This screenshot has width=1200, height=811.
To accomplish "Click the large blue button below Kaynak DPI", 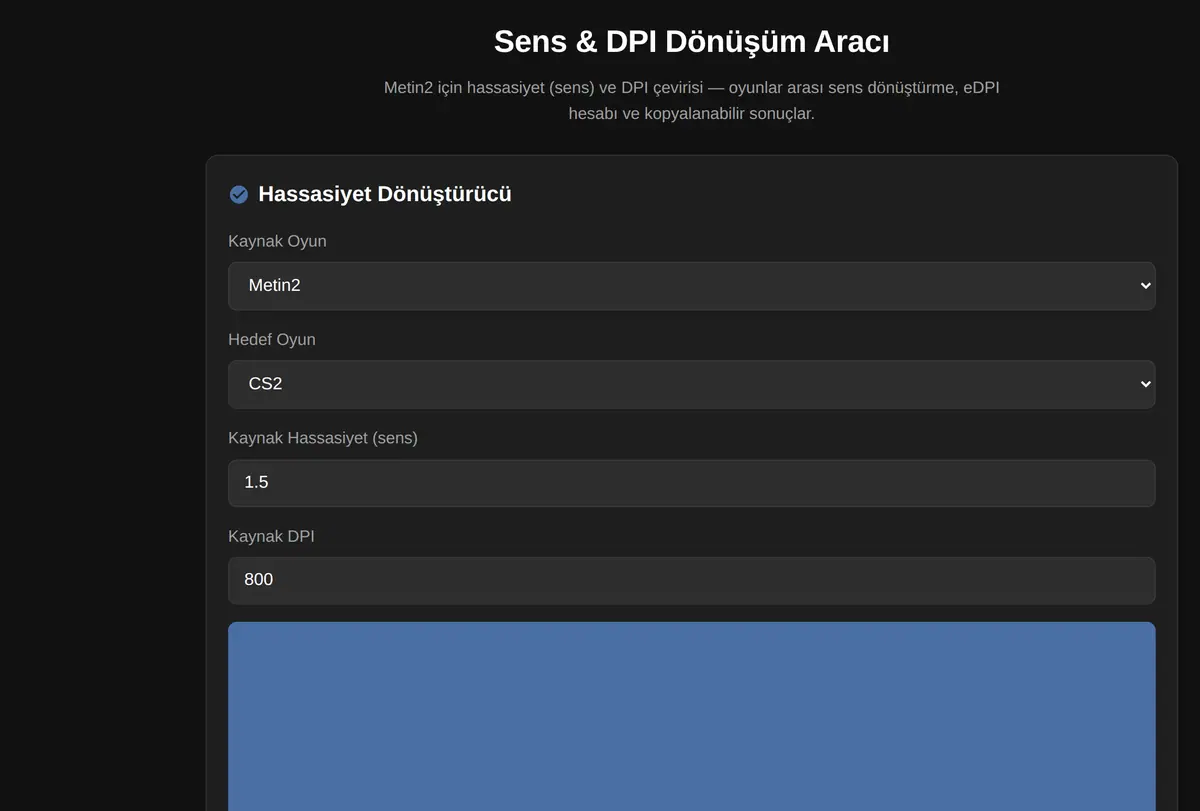I will pos(692,716).
